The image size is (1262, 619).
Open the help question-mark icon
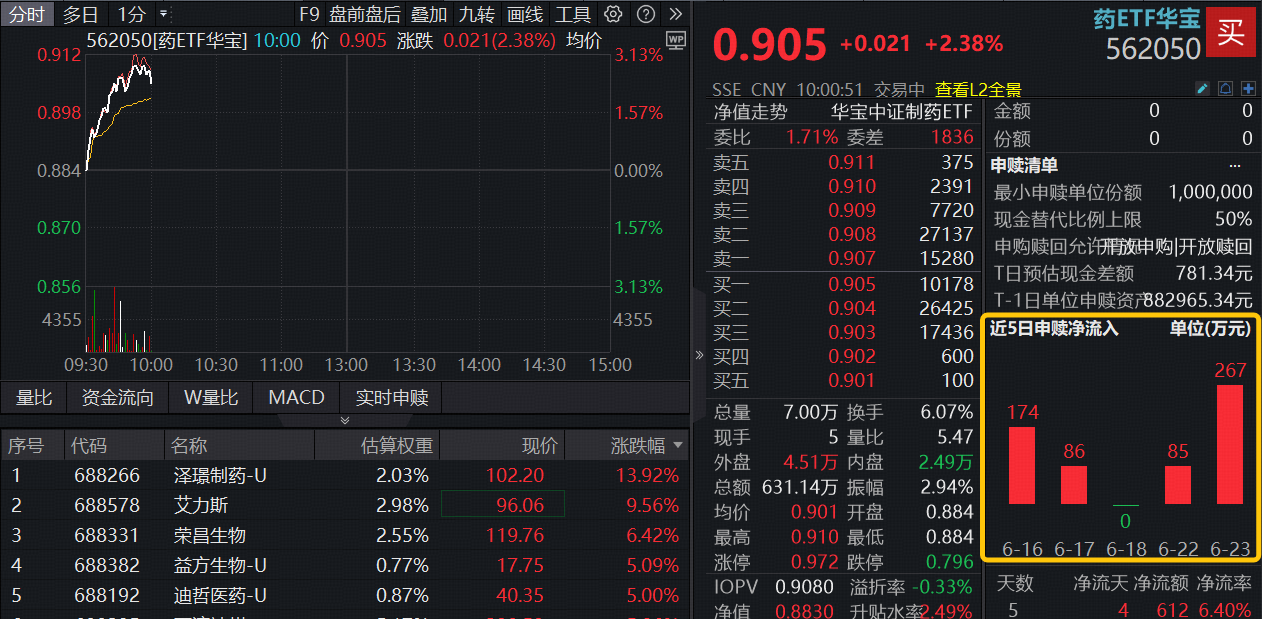click(646, 14)
